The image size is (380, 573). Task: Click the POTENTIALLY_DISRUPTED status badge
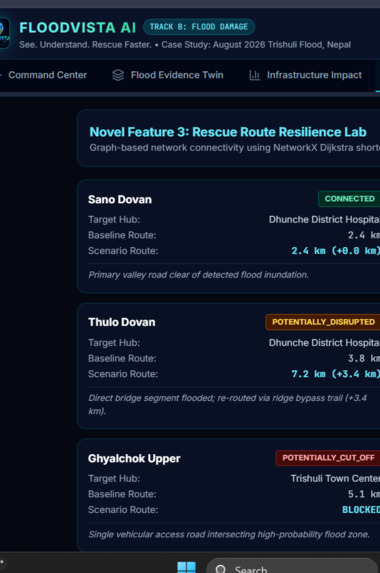pyautogui.click(x=323, y=322)
